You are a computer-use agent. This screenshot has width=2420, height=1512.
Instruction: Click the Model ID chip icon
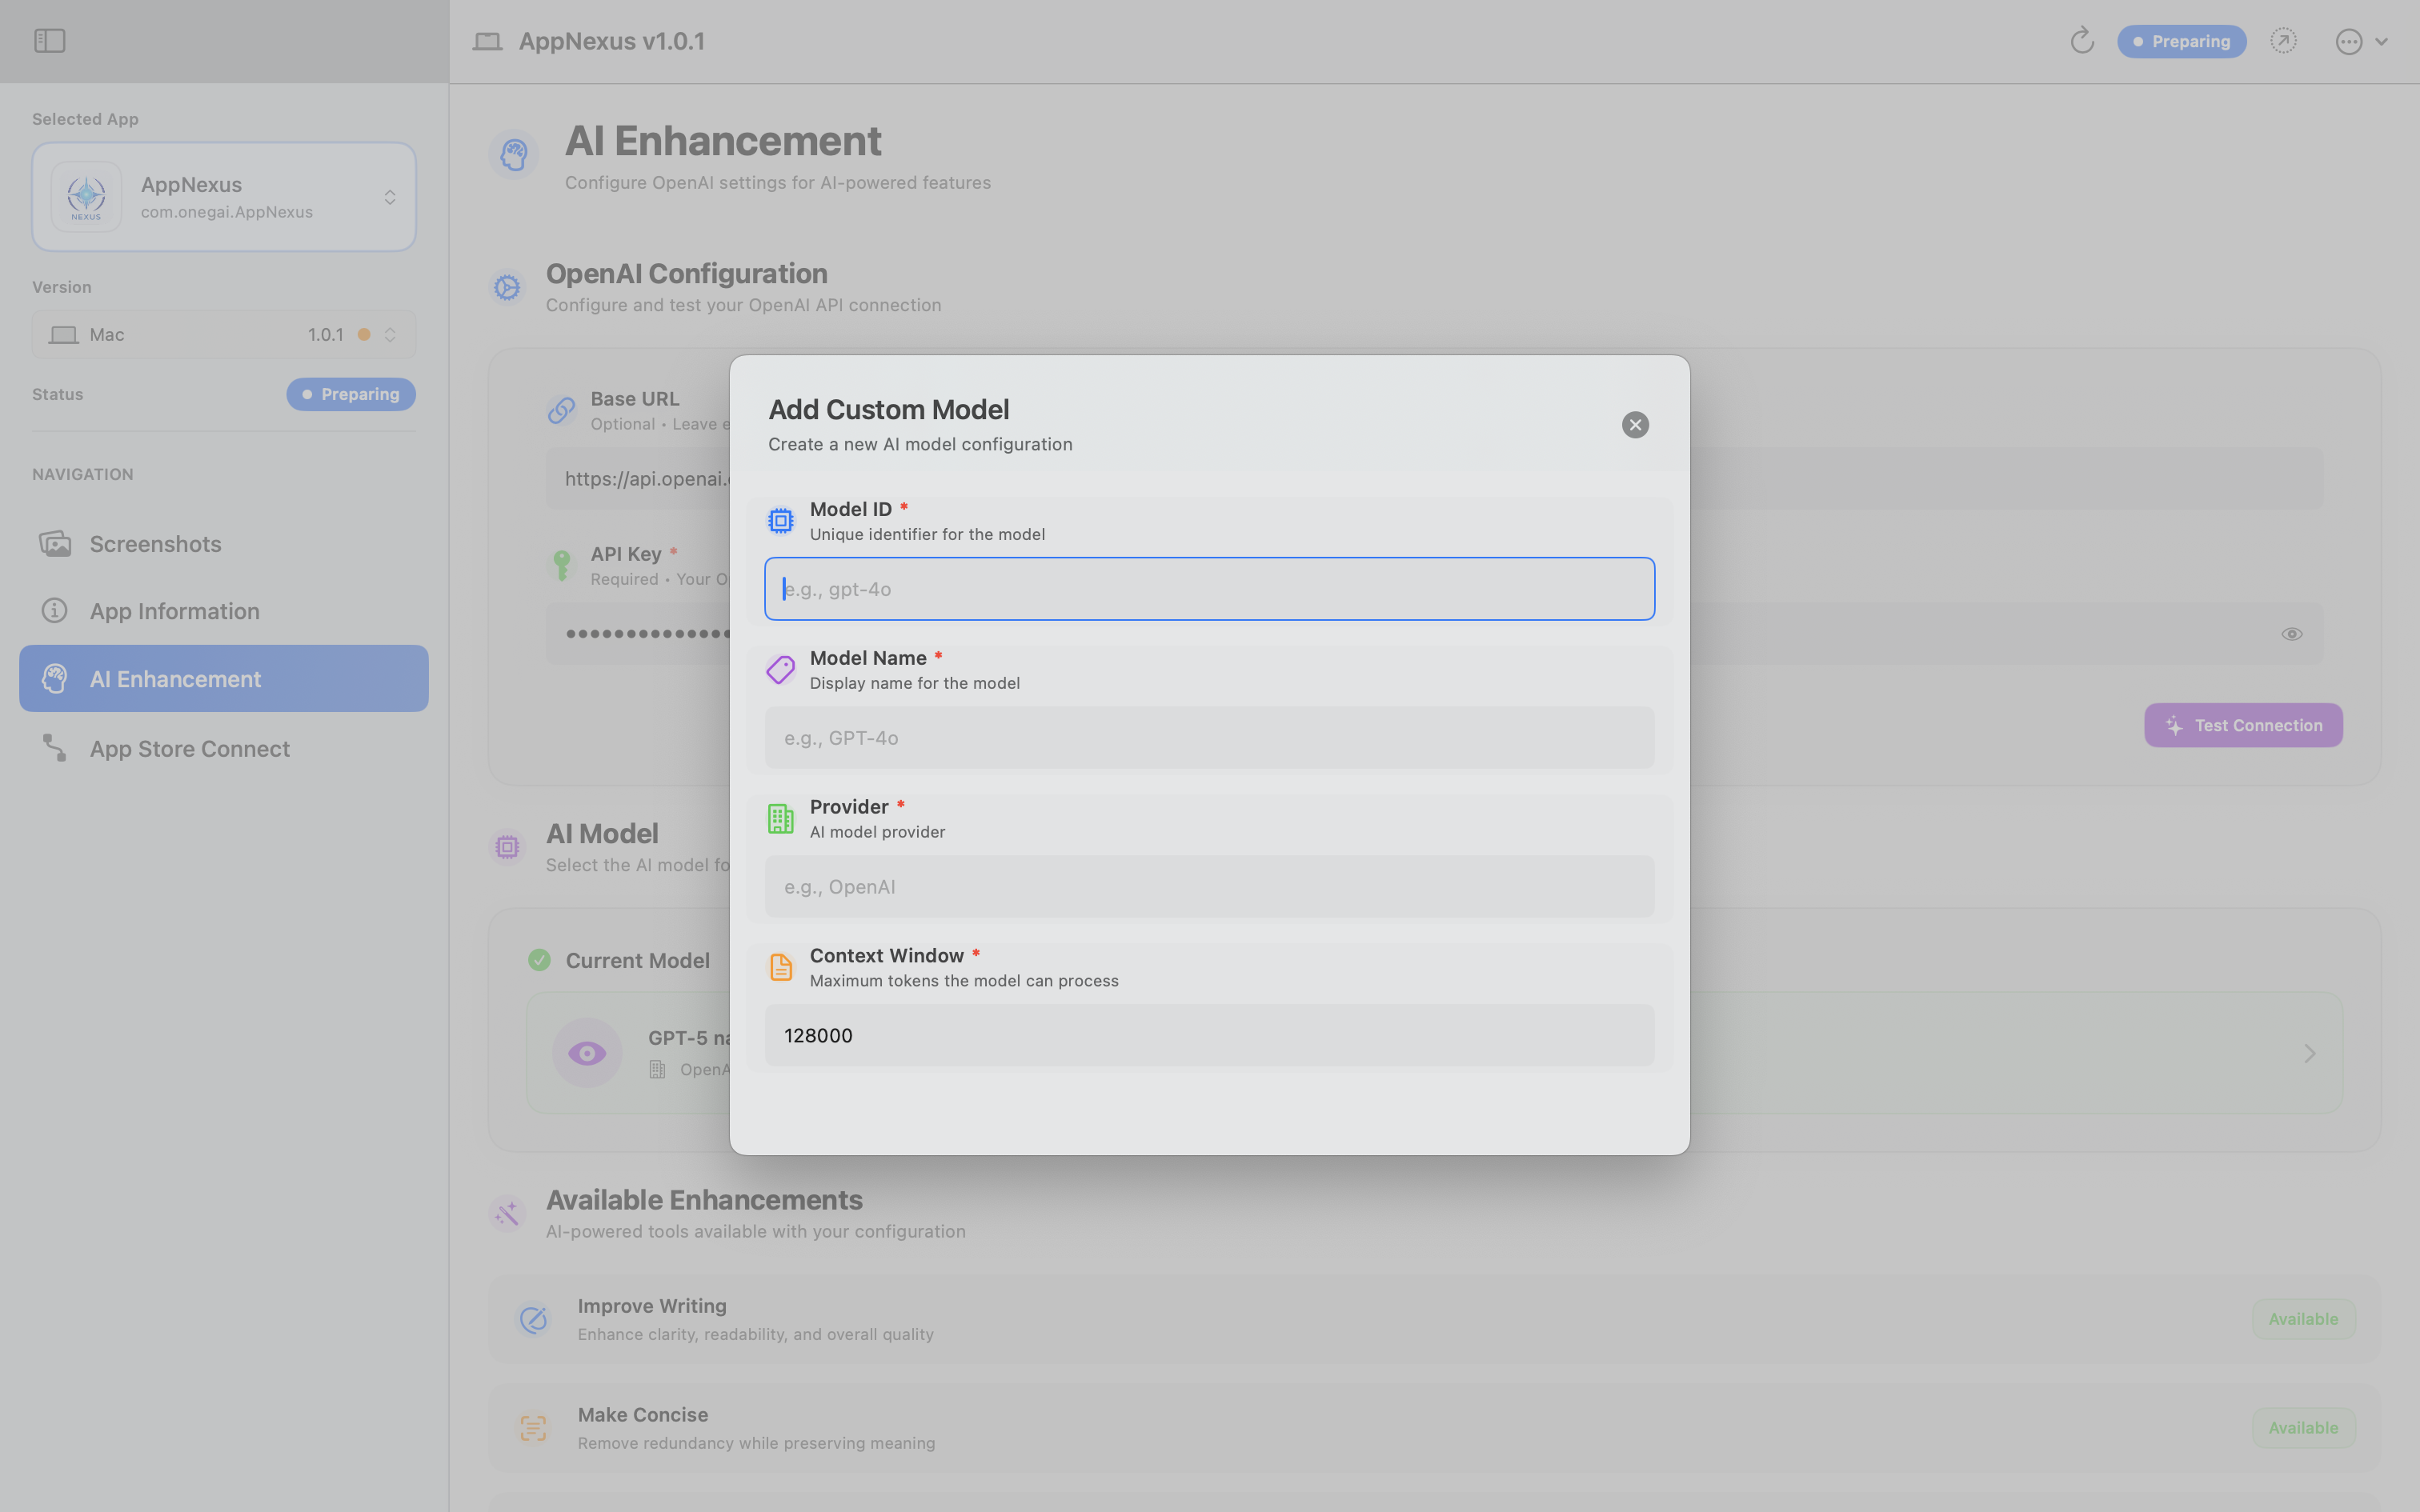click(x=780, y=520)
